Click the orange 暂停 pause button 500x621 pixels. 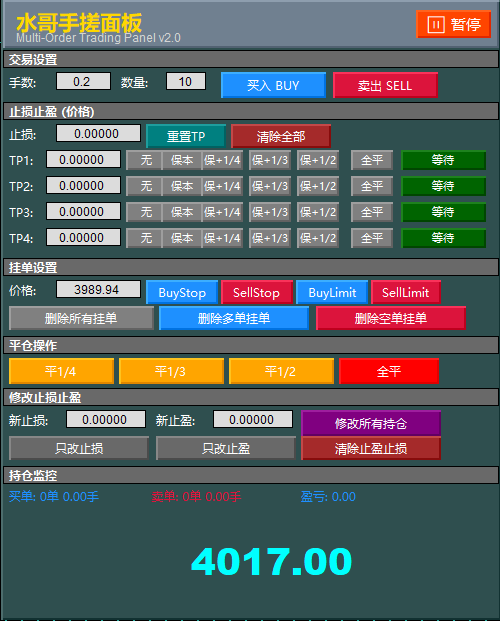[x=454, y=24]
